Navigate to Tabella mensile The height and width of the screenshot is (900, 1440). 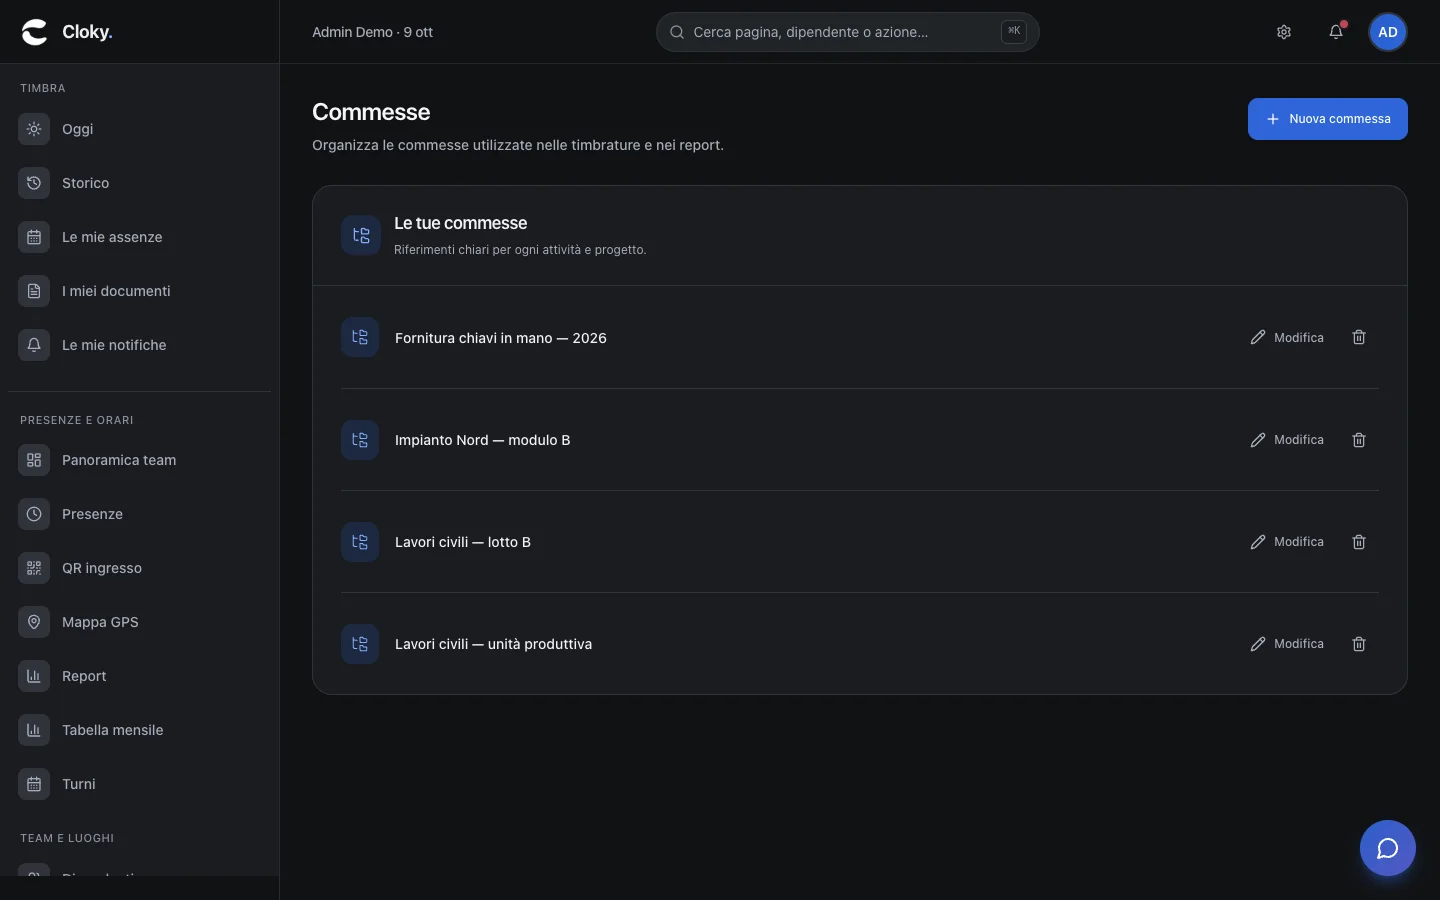point(139,730)
